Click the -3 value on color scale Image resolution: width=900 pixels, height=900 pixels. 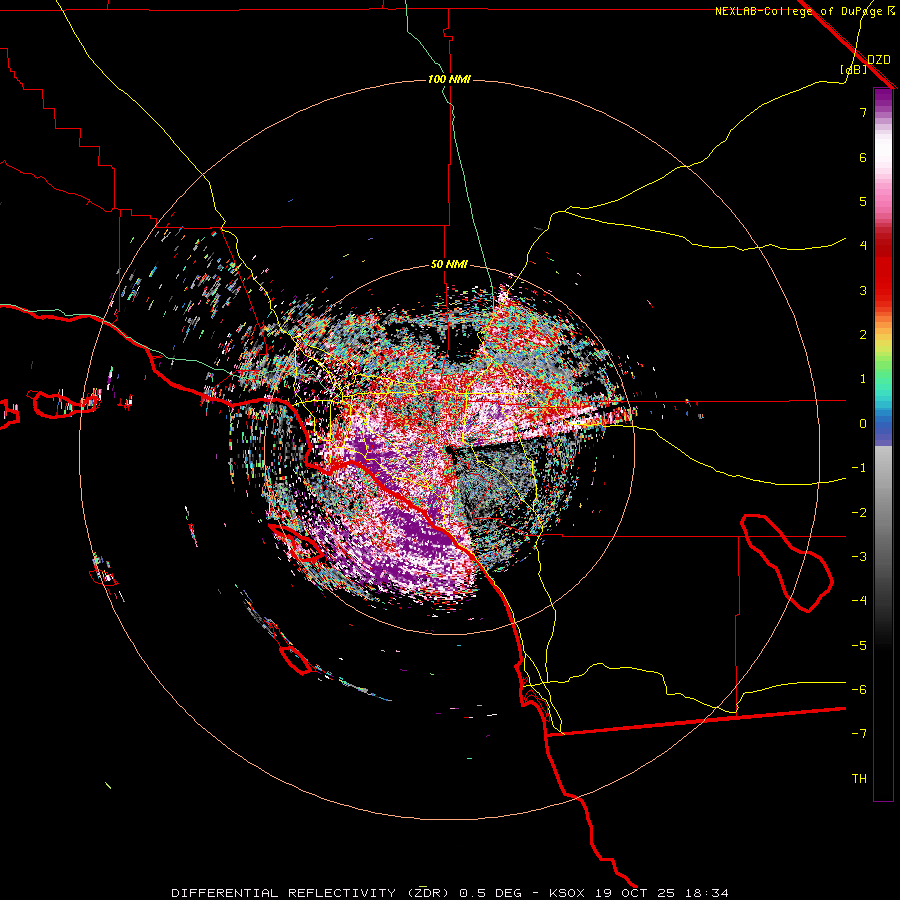click(859, 557)
